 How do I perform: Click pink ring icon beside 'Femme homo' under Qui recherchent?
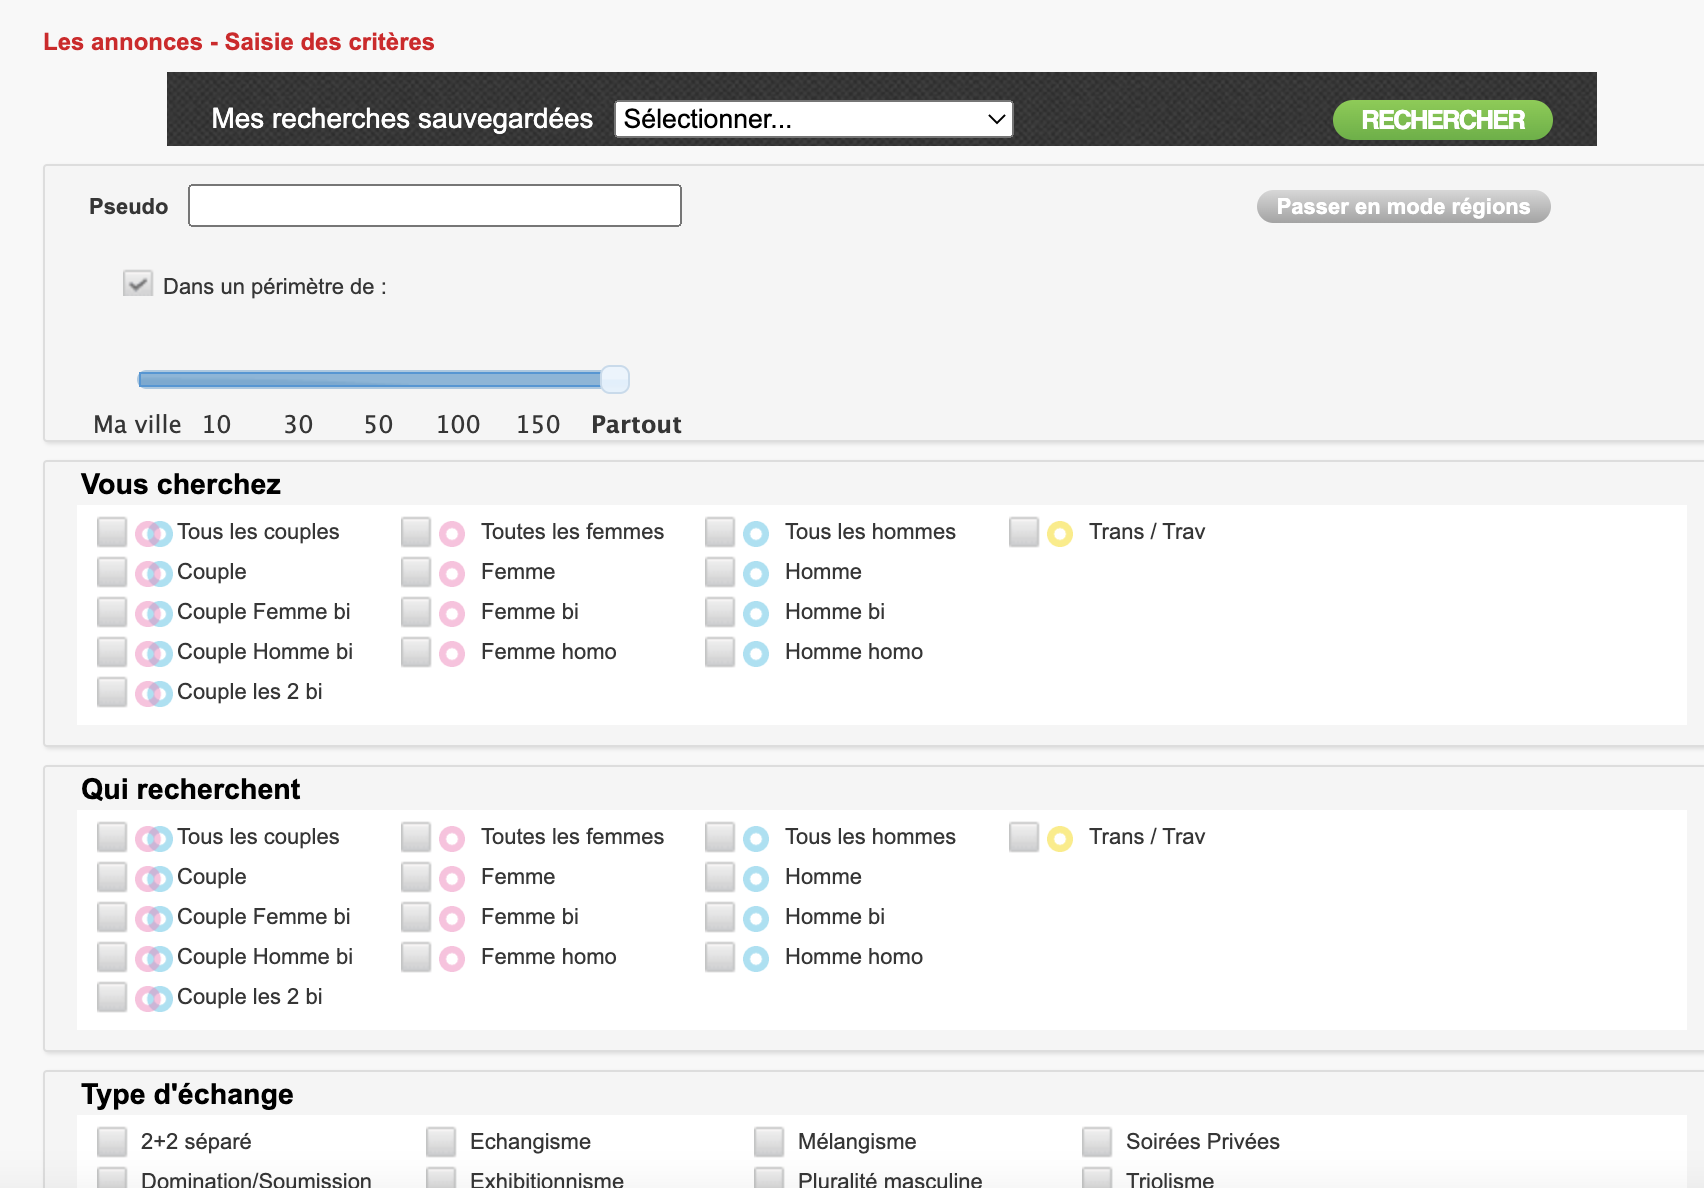point(452,959)
